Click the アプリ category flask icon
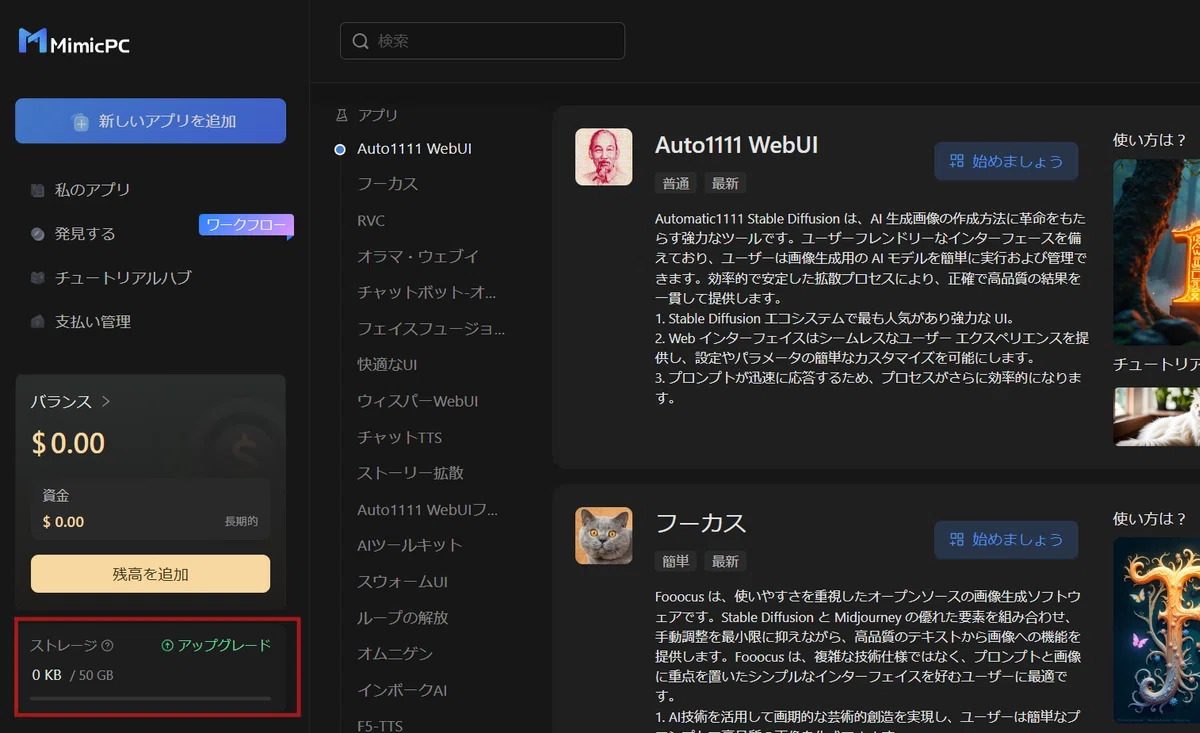 (342, 115)
